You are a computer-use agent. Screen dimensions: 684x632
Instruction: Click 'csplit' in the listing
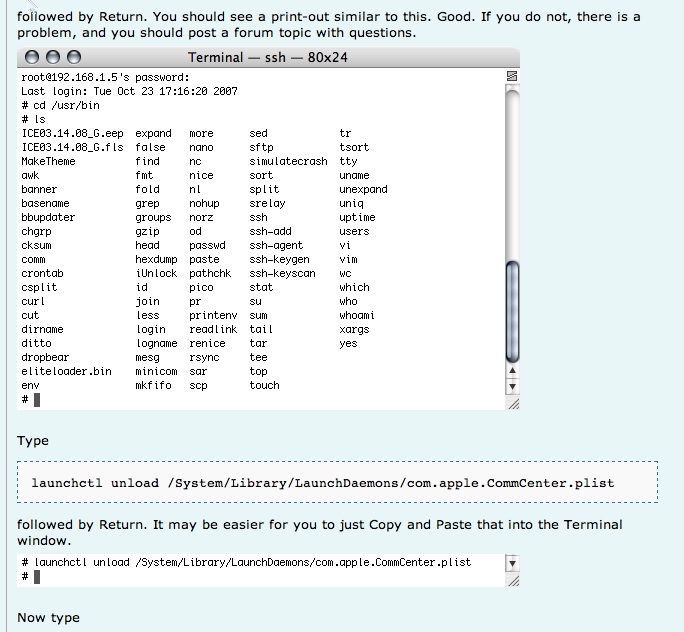(x=39, y=287)
